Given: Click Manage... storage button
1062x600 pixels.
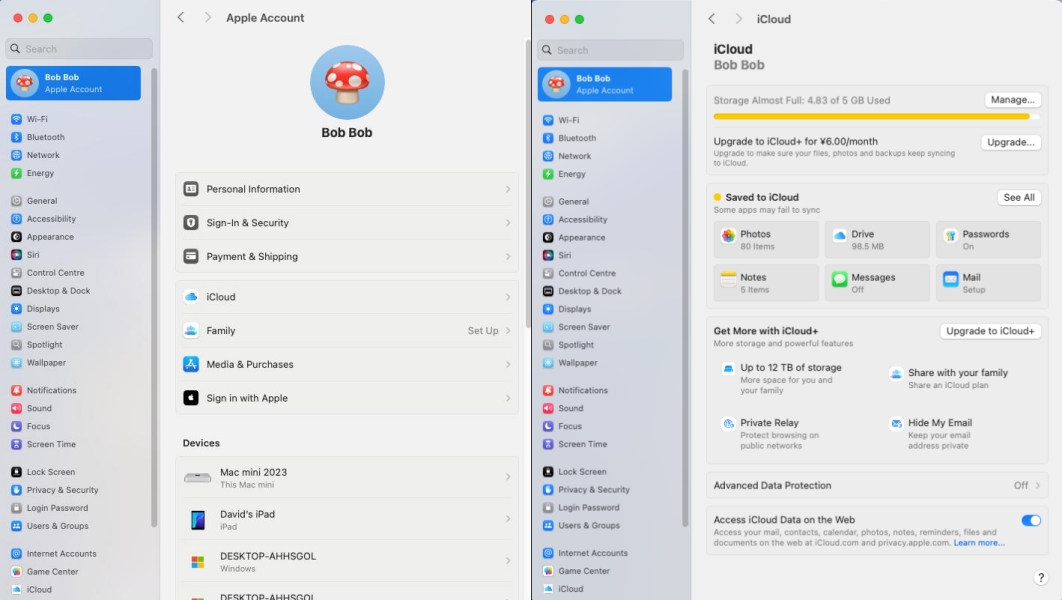Looking at the screenshot, I should (x=1013, y=100).
